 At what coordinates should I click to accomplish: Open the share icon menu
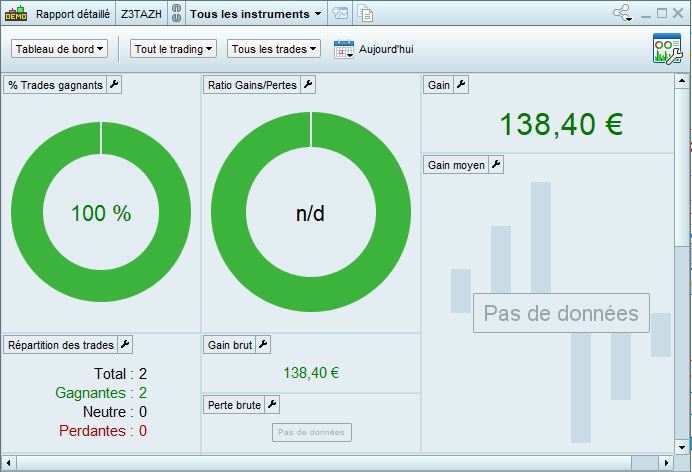(x=623, y=13)
